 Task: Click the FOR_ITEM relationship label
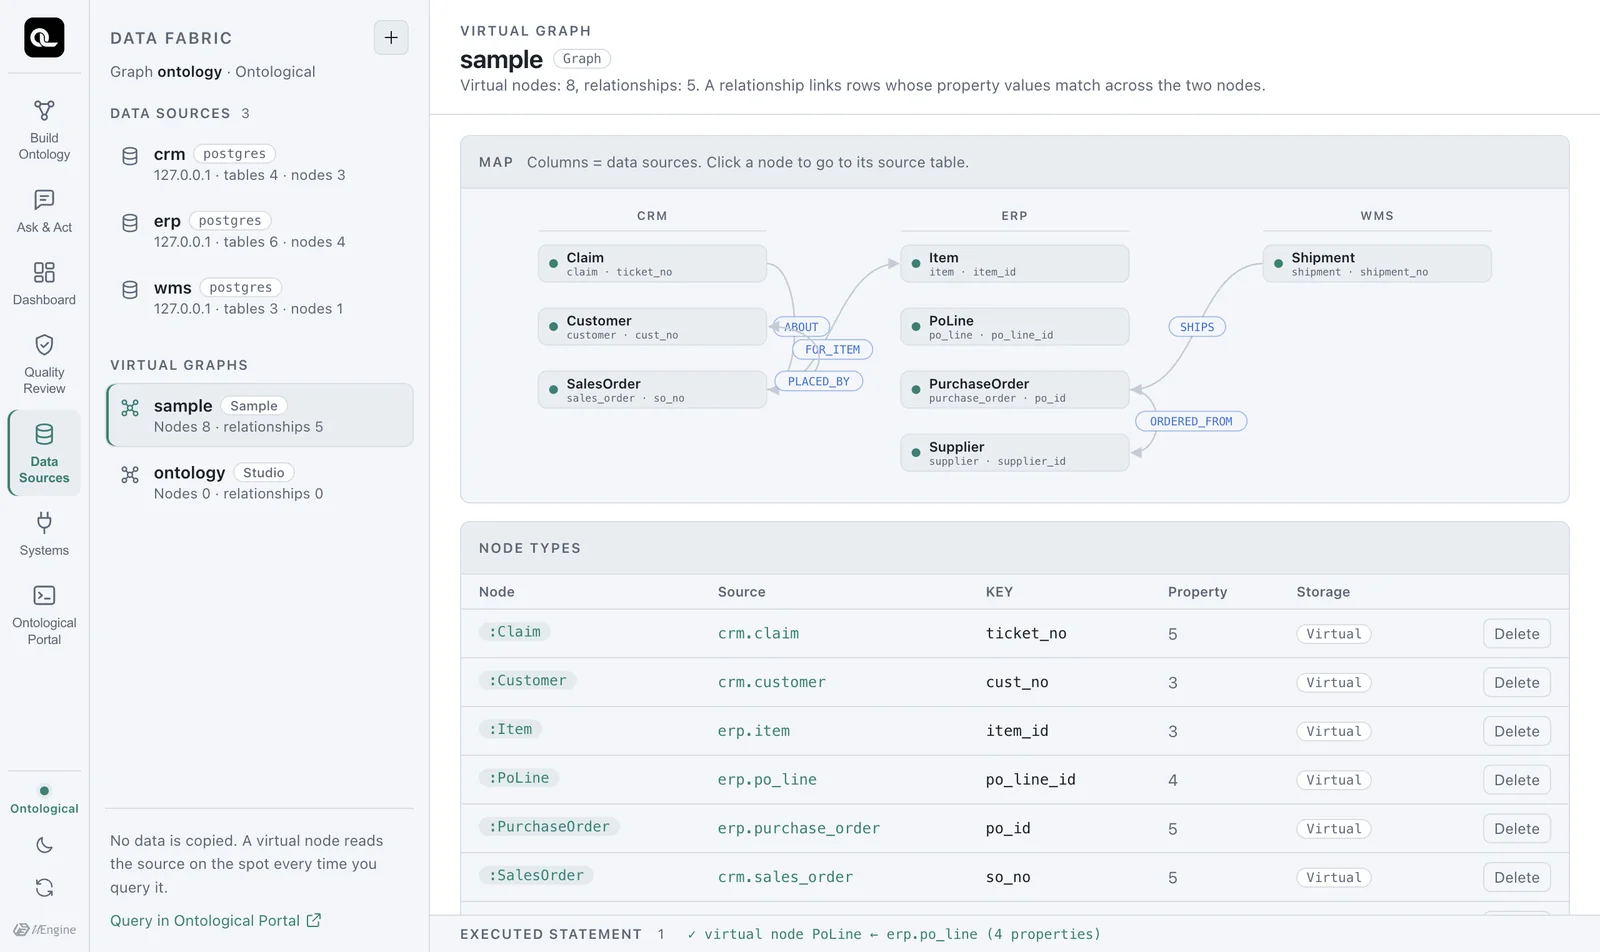832,350
